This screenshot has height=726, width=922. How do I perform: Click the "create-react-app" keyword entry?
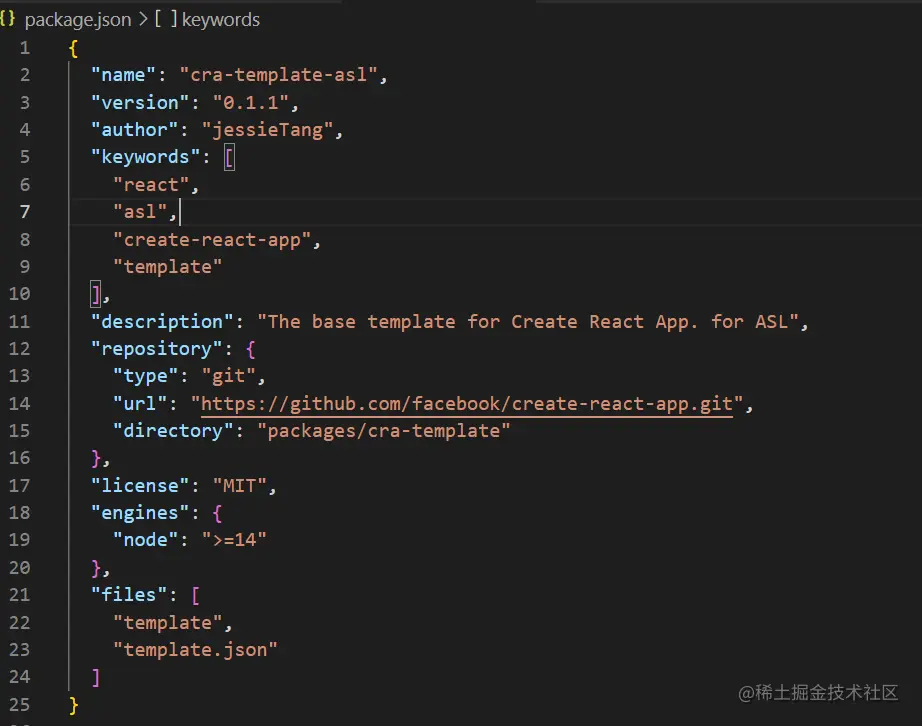point(212,240)
